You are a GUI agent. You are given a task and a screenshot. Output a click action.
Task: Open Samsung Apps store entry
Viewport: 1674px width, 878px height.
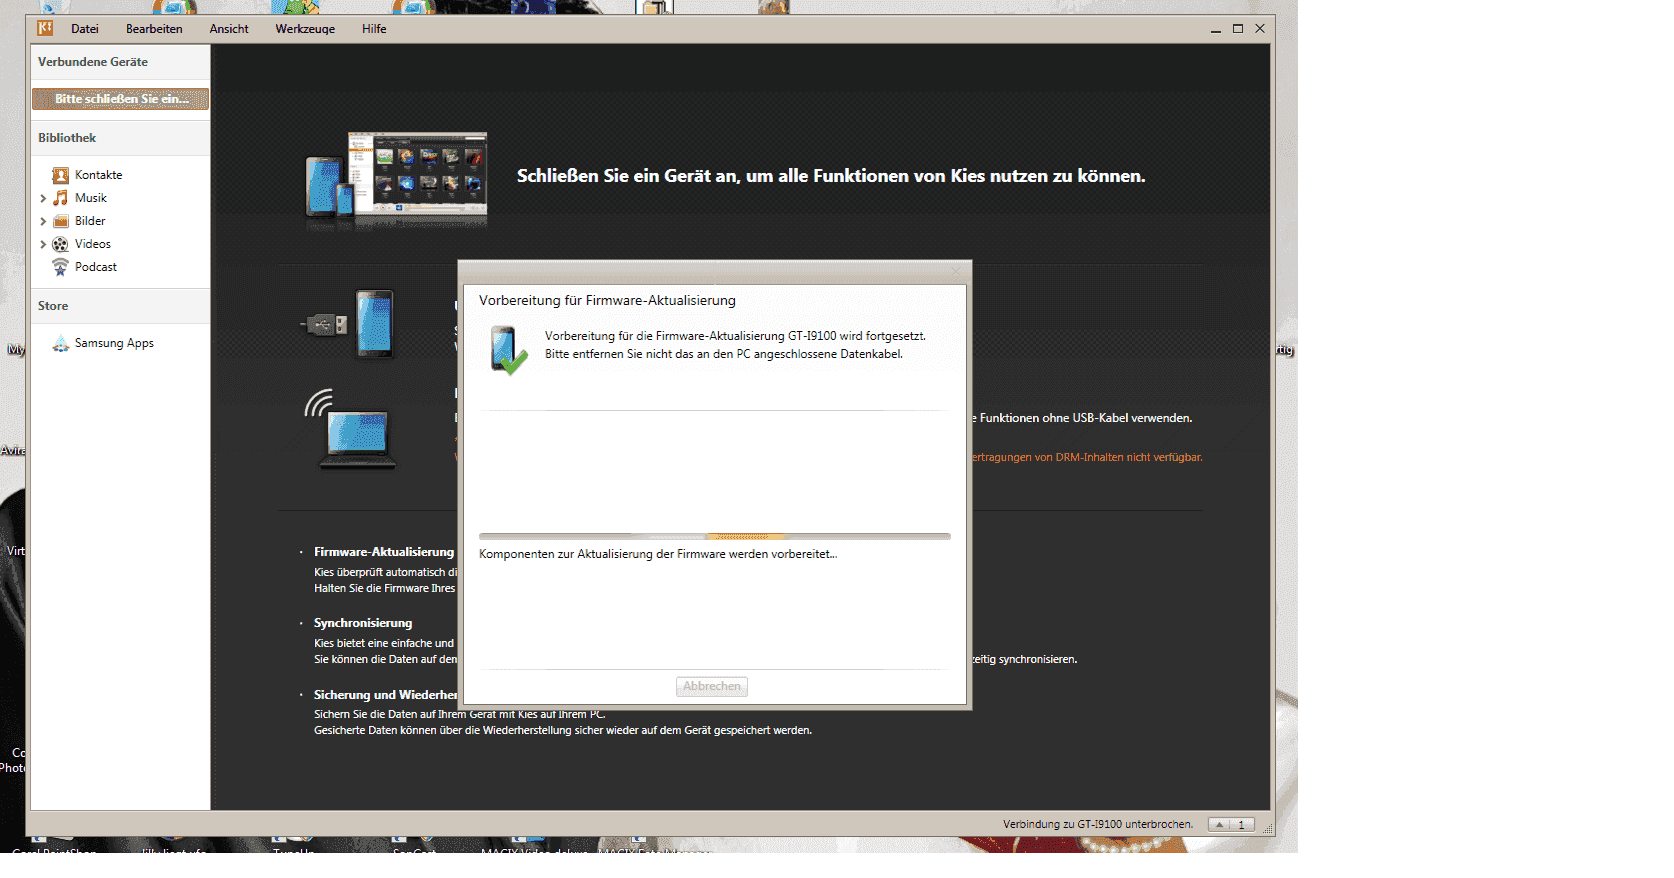point(114,343)
